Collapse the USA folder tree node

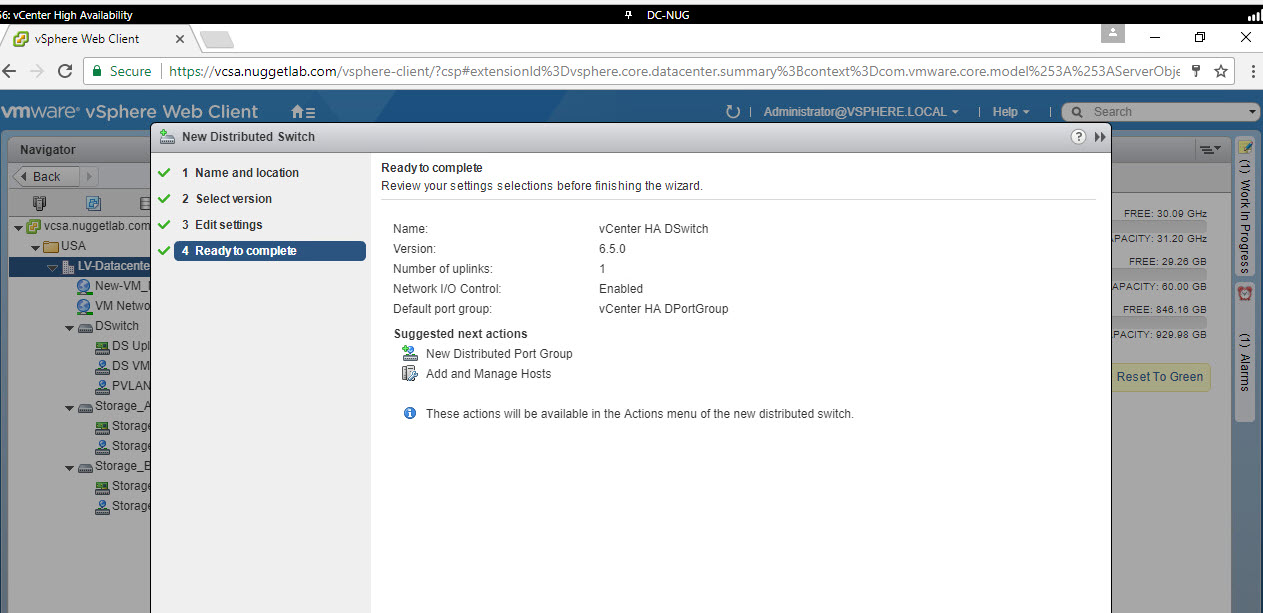coord(35,247)
